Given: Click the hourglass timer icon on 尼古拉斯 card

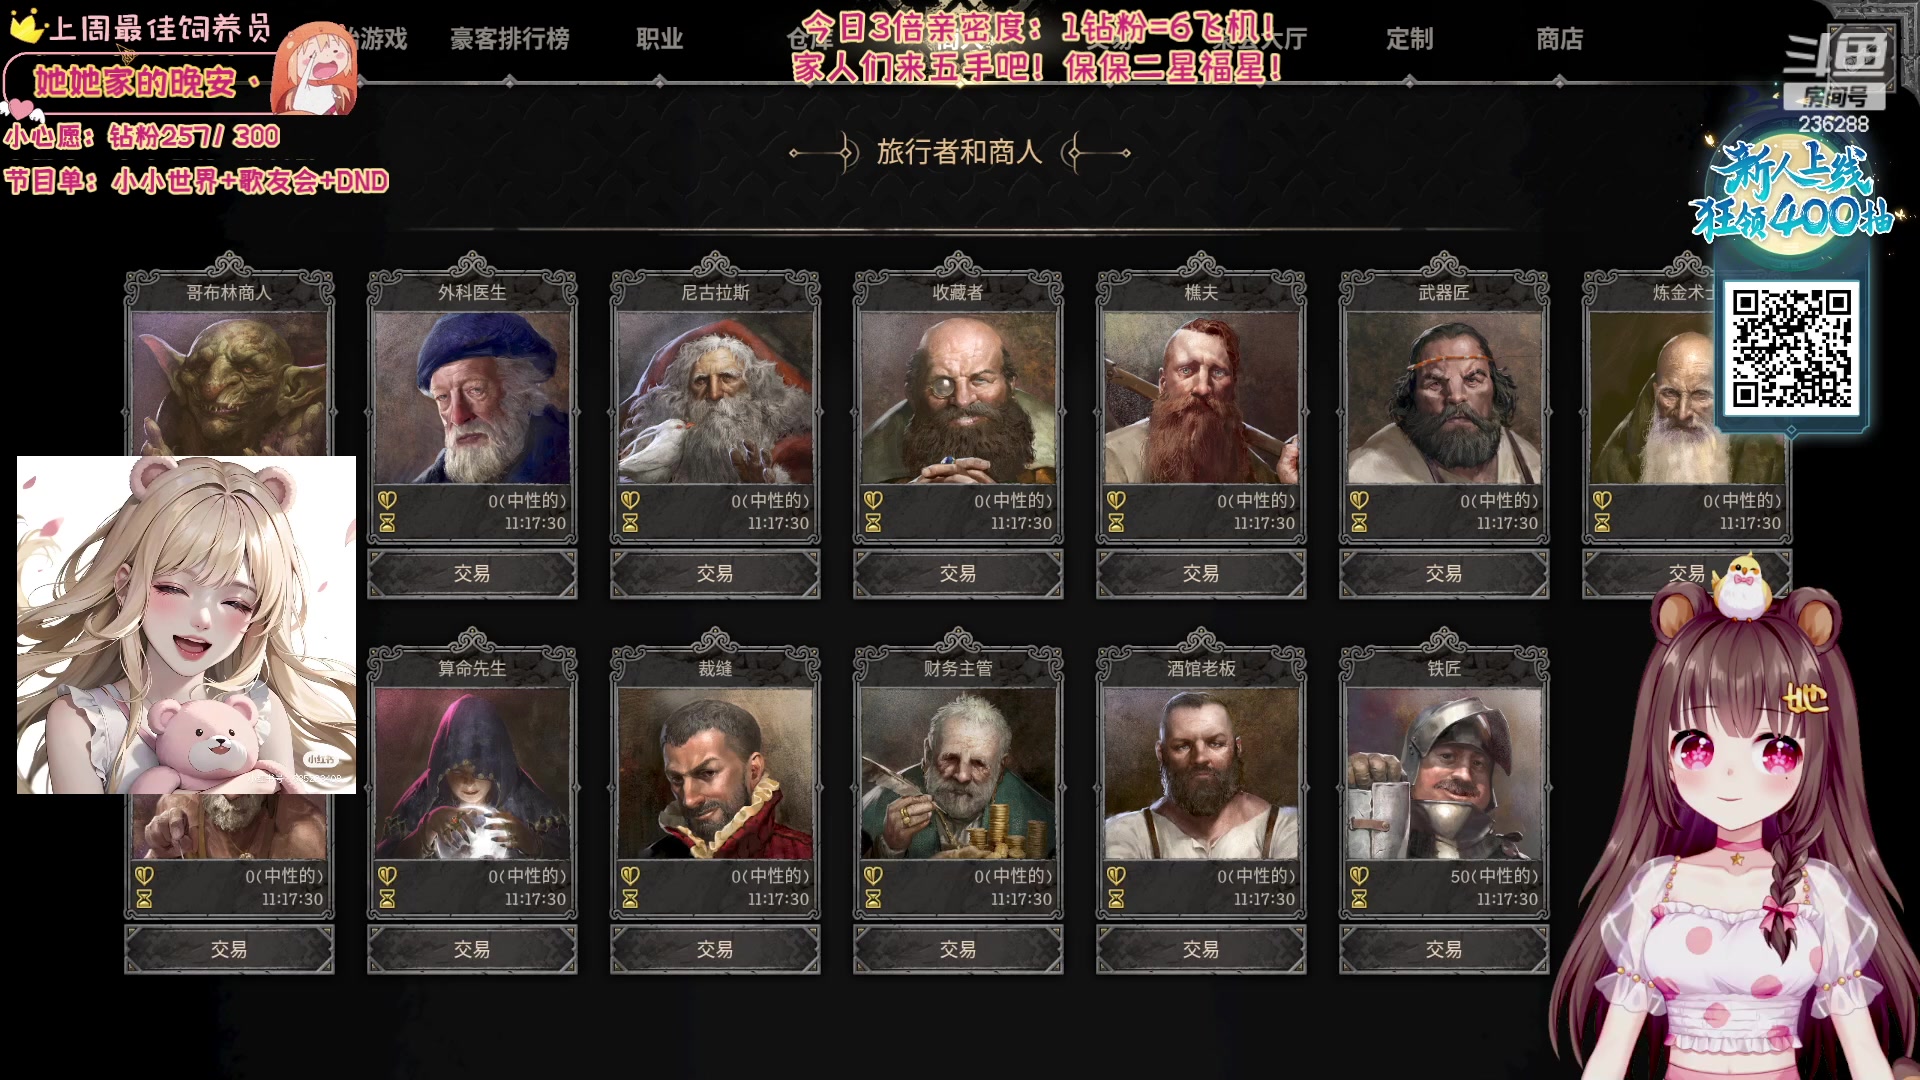Looking at the screenshot, I should [630, 522].
